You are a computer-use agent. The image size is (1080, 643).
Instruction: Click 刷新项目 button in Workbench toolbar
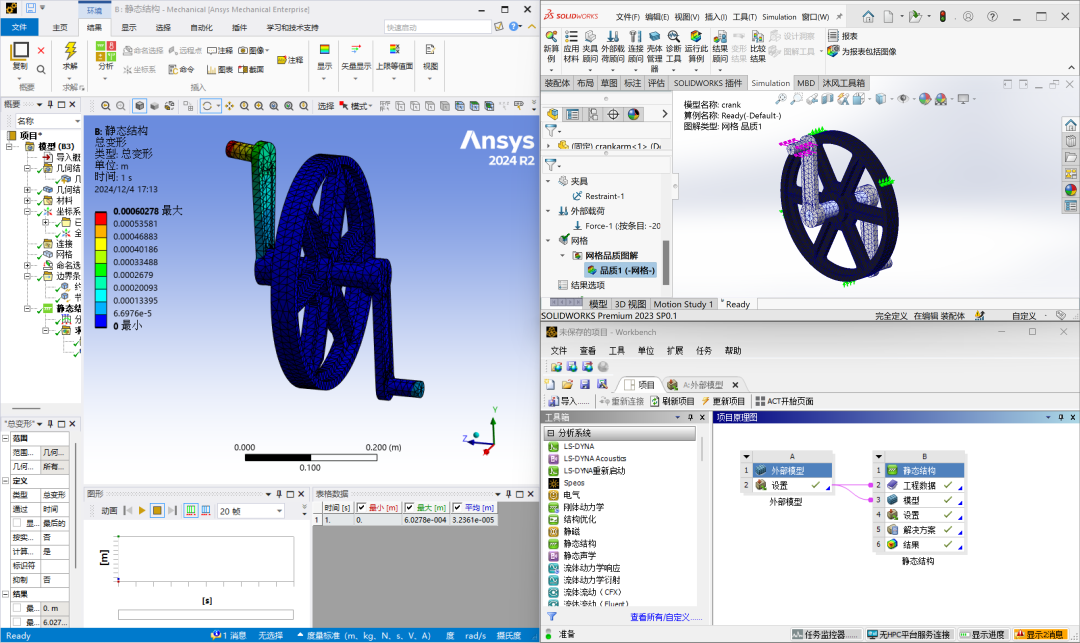tap(673, 401)
